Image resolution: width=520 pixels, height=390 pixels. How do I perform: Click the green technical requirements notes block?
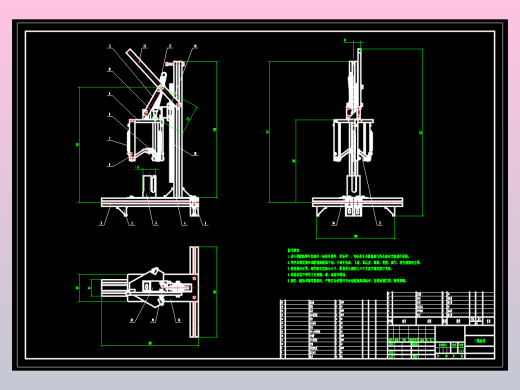(354, 266)
